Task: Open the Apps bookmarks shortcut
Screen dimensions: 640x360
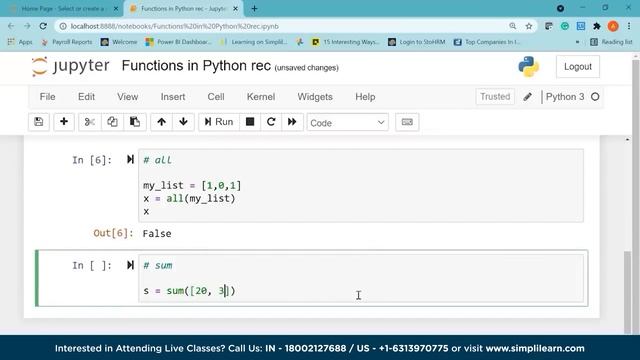Action: pos(20,42)
